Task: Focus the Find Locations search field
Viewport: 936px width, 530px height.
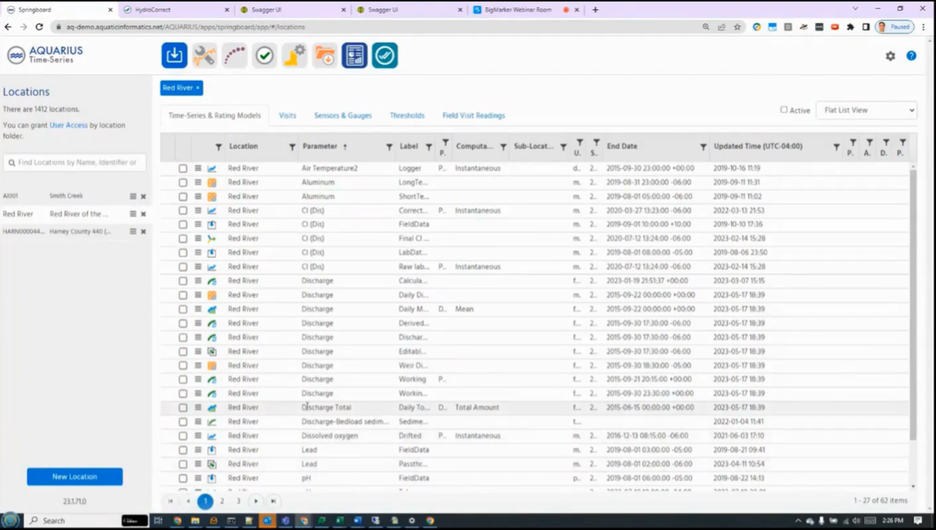Action: point(75,162)
